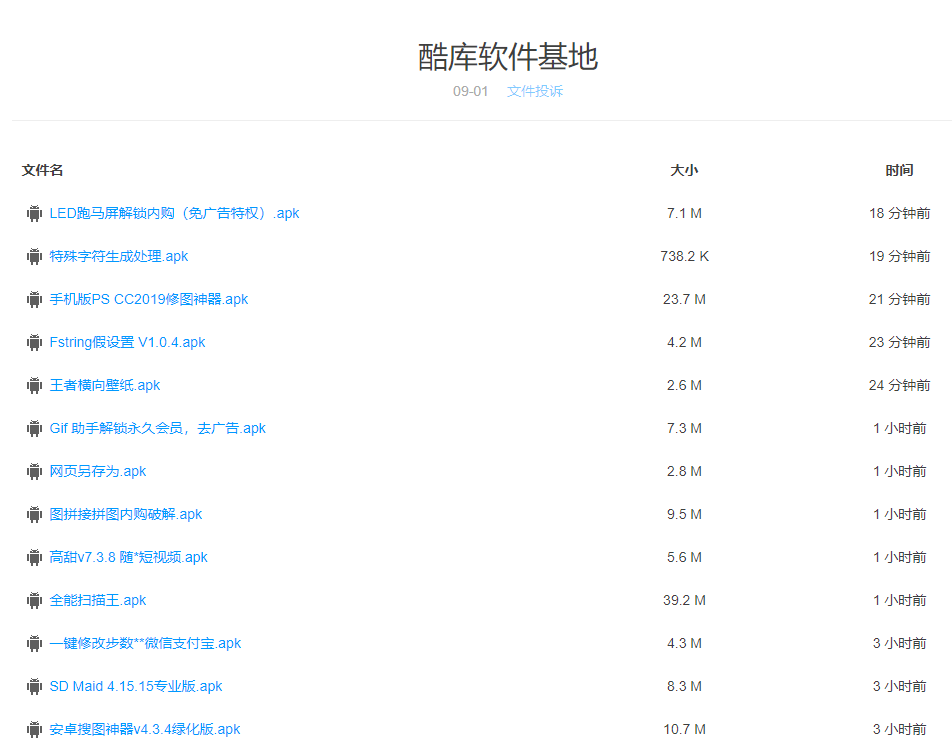This screenshot has height=747, width=952.
Task: Open the 特殊字符生成处理.apk file link
Action: [115, 256]
